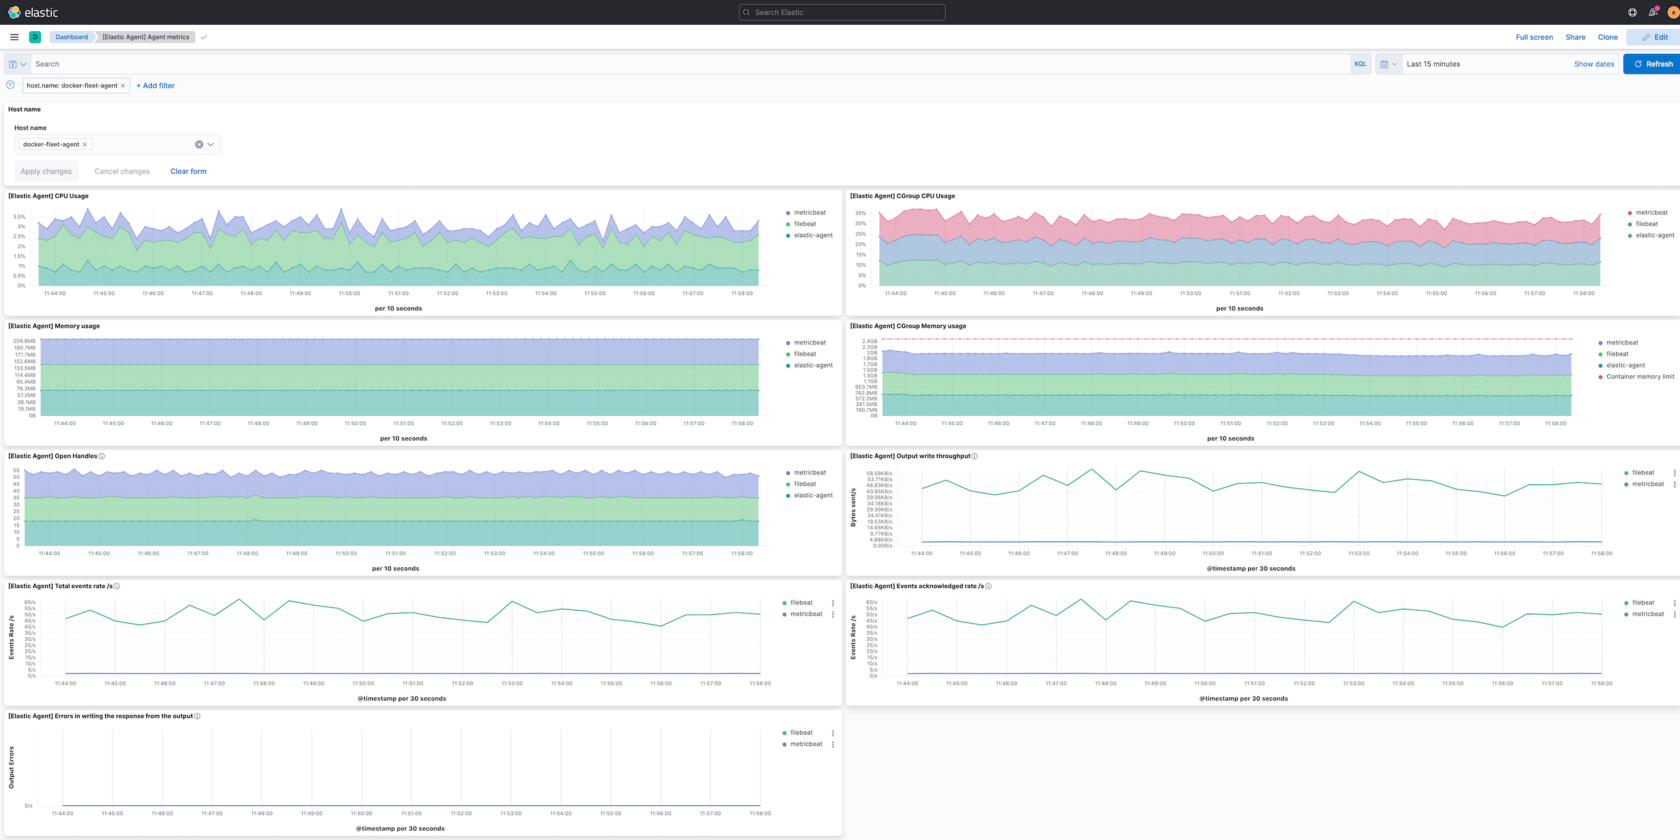Go to the Dashboard breadcrumb
The height and width of the screenshot is (840, 1680).
[72, 37]
